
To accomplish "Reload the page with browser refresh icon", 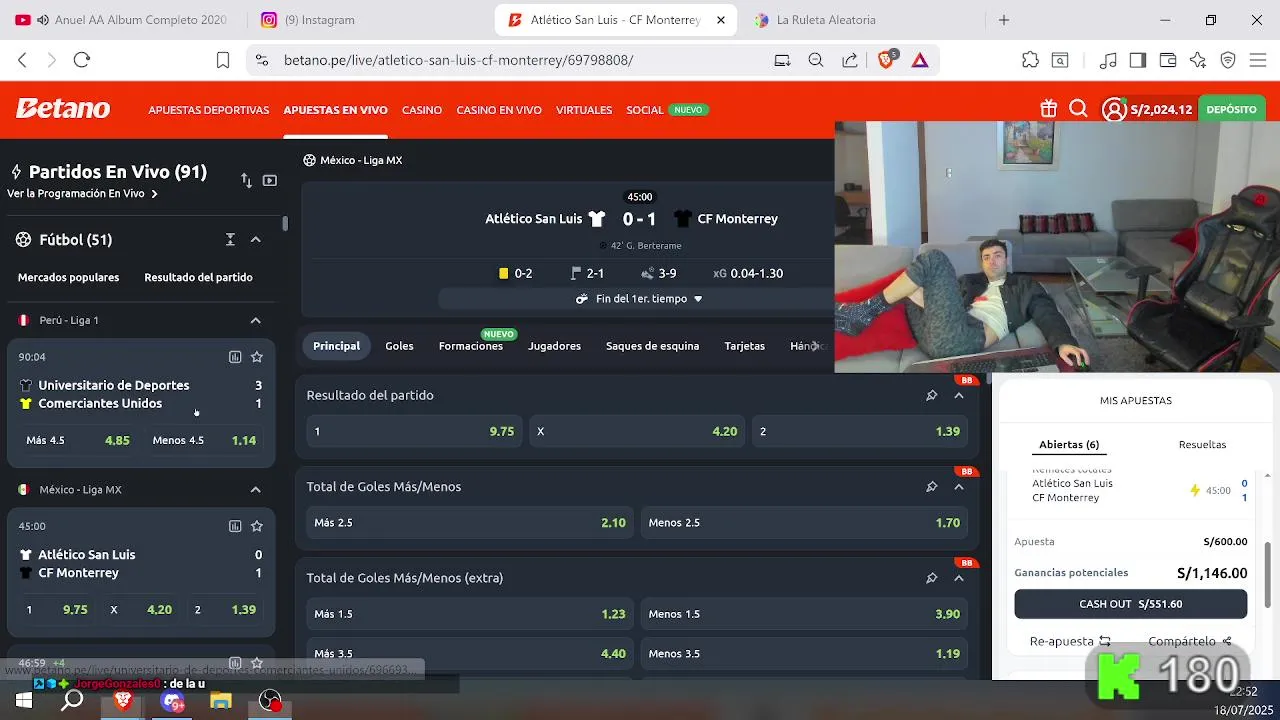I will point(82,60).
